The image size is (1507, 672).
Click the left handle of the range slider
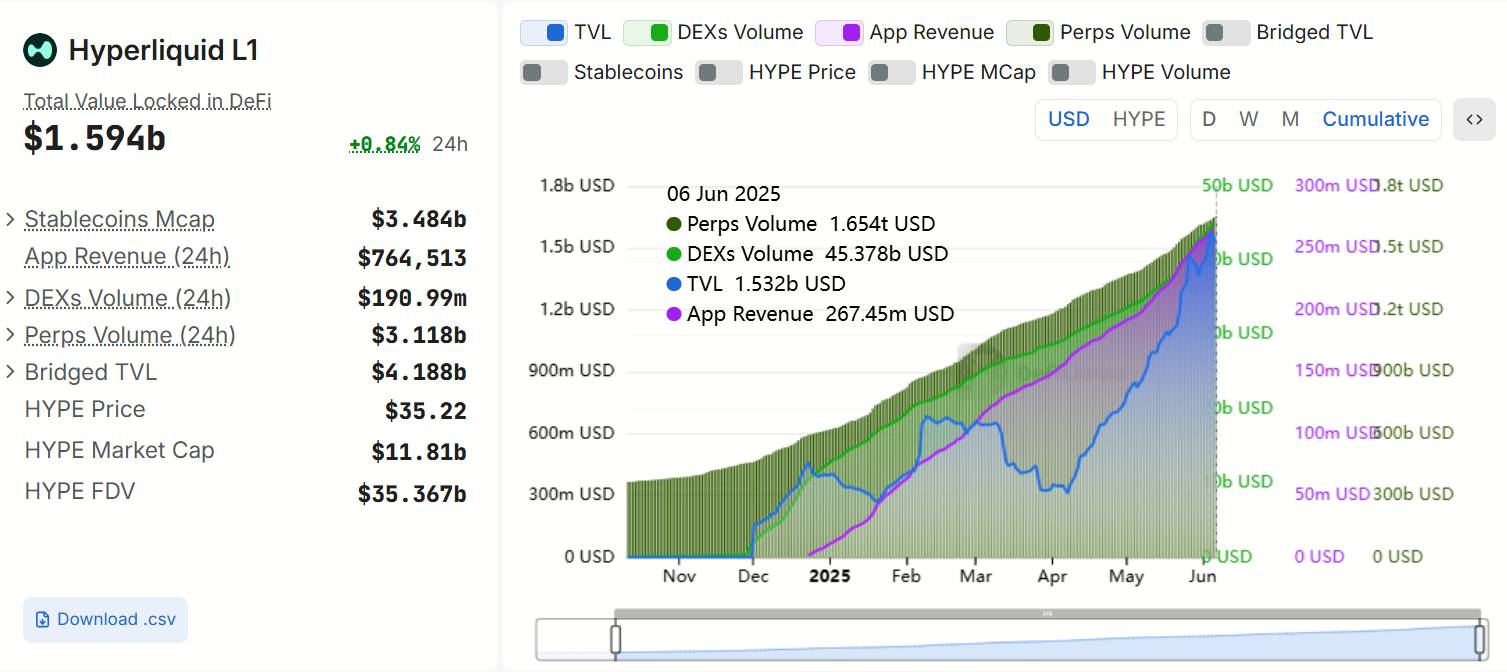[616, 640]
